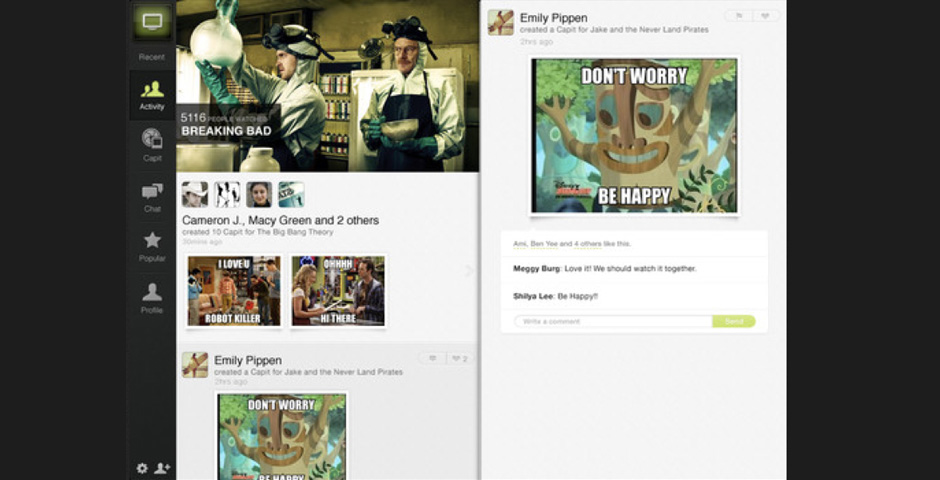Focus the 'Write a comment' field

(613, 321)
